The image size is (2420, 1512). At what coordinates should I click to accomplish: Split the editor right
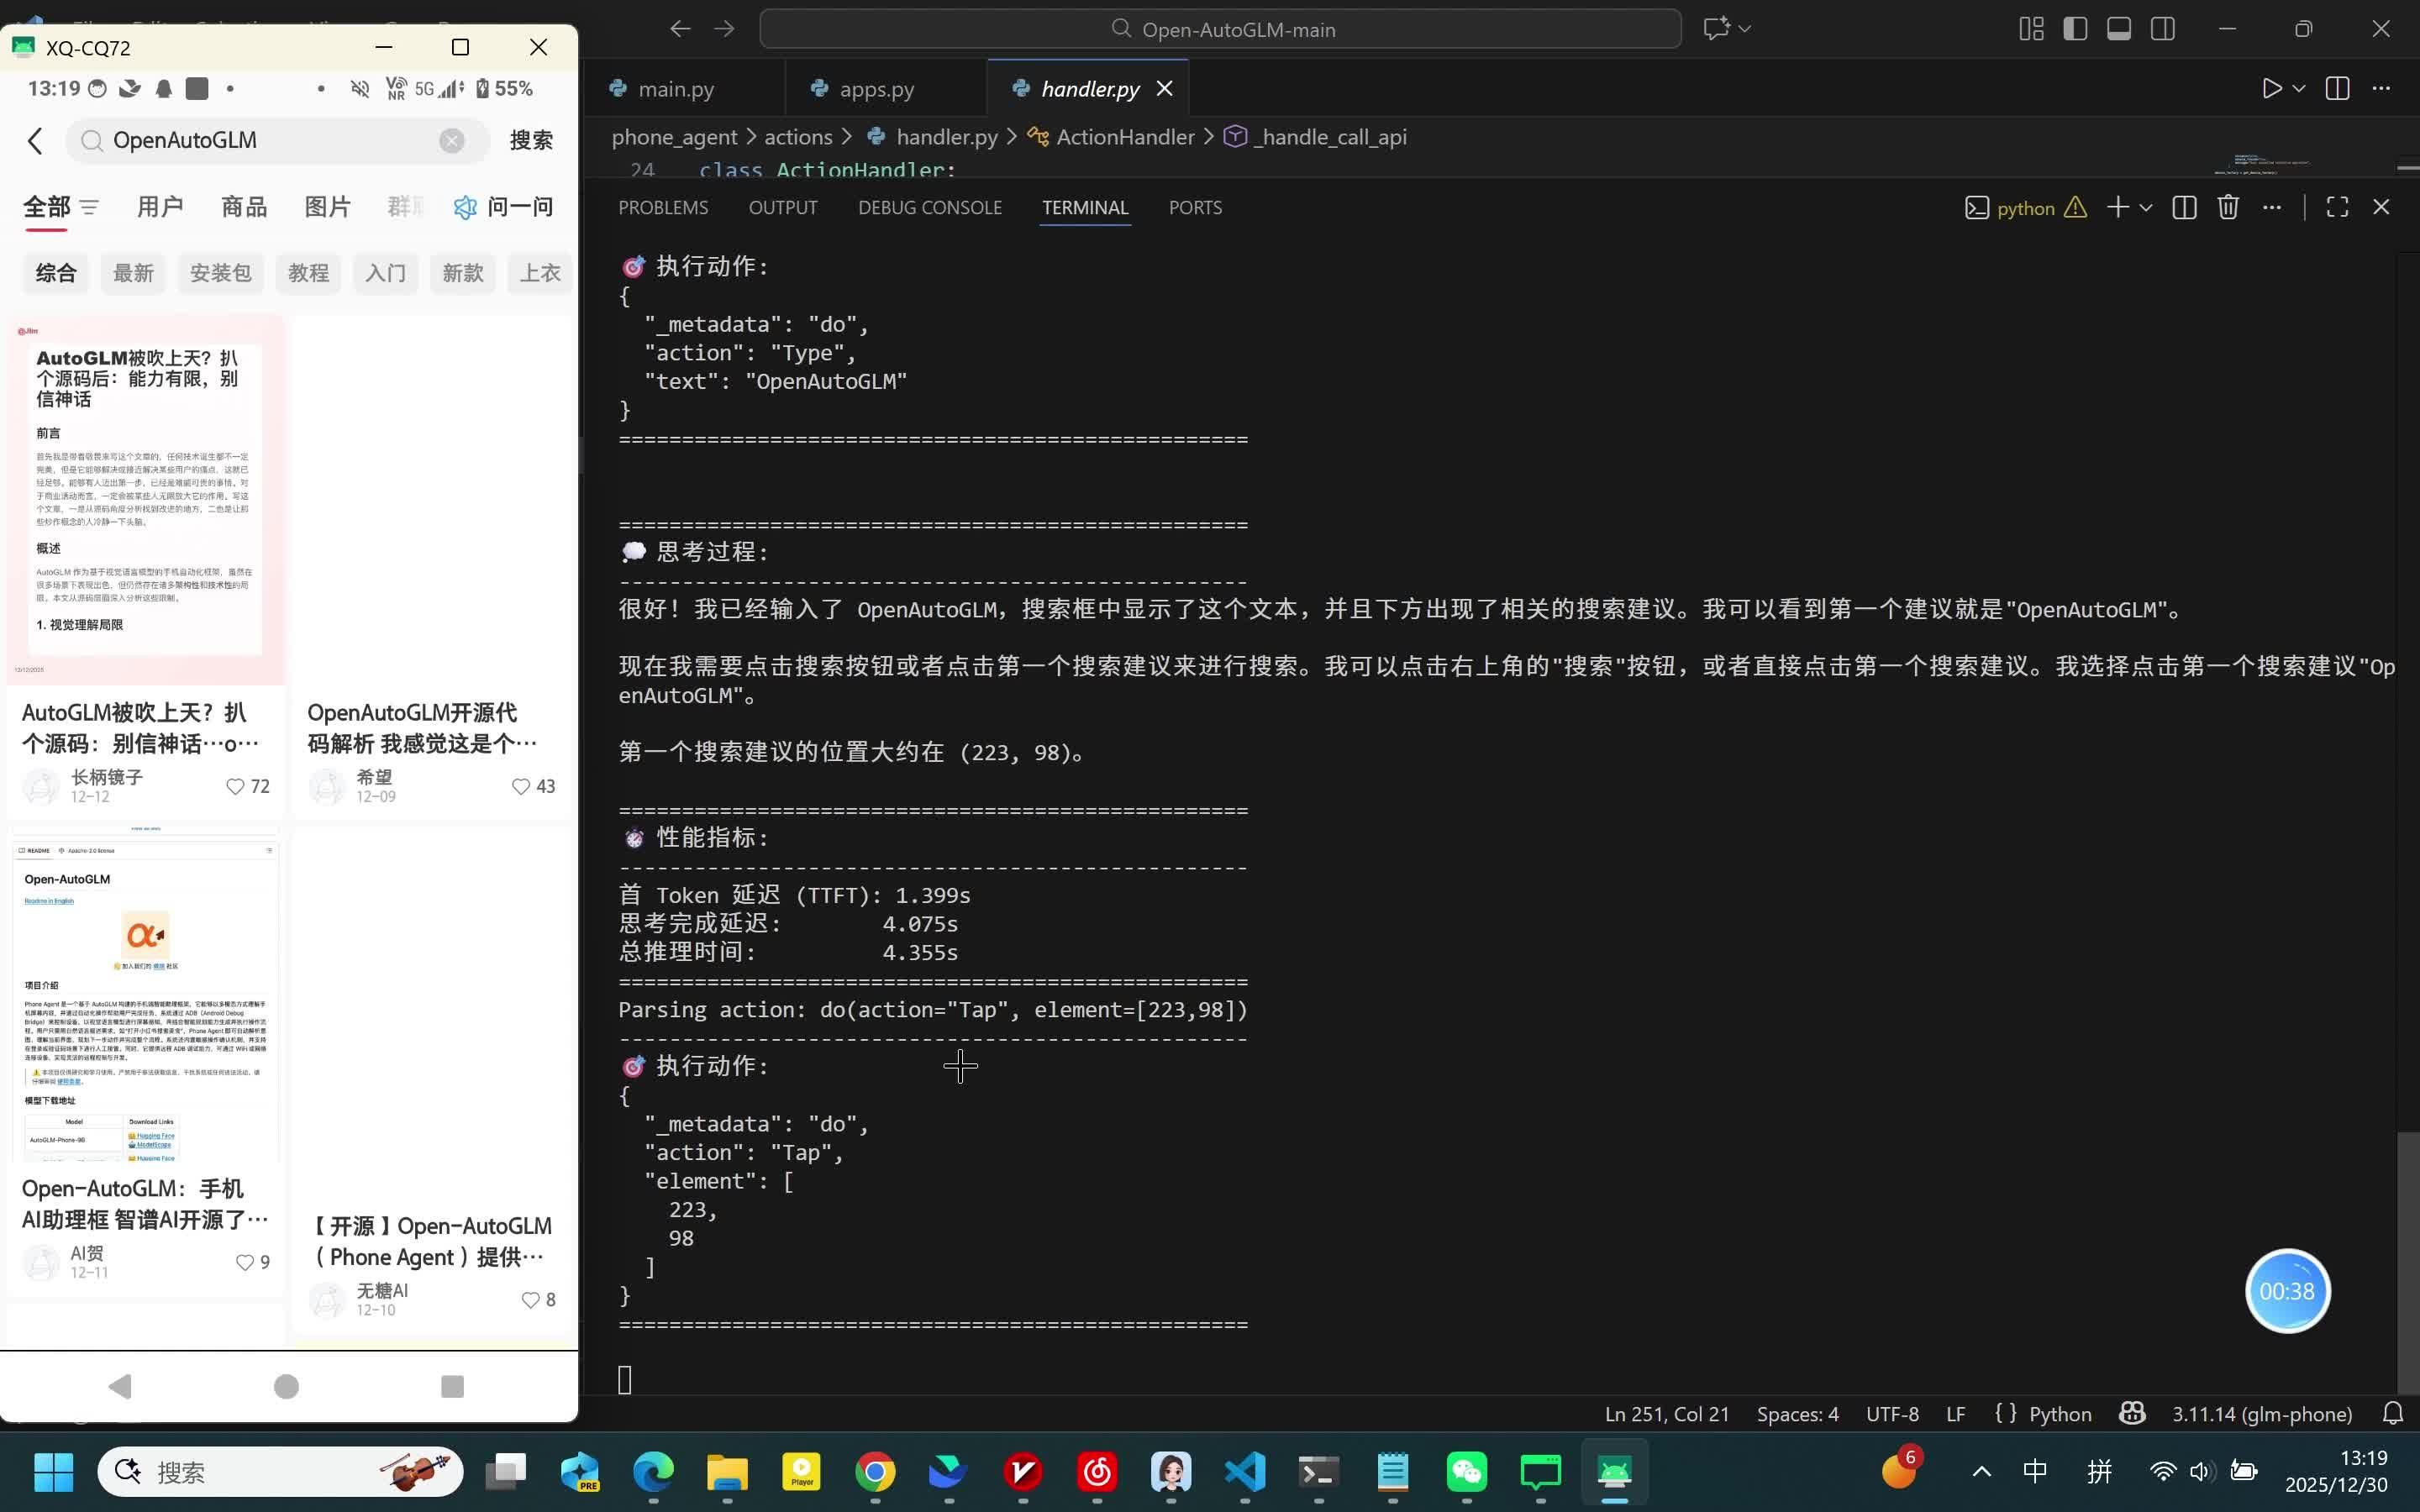(x=2337, y=88)
